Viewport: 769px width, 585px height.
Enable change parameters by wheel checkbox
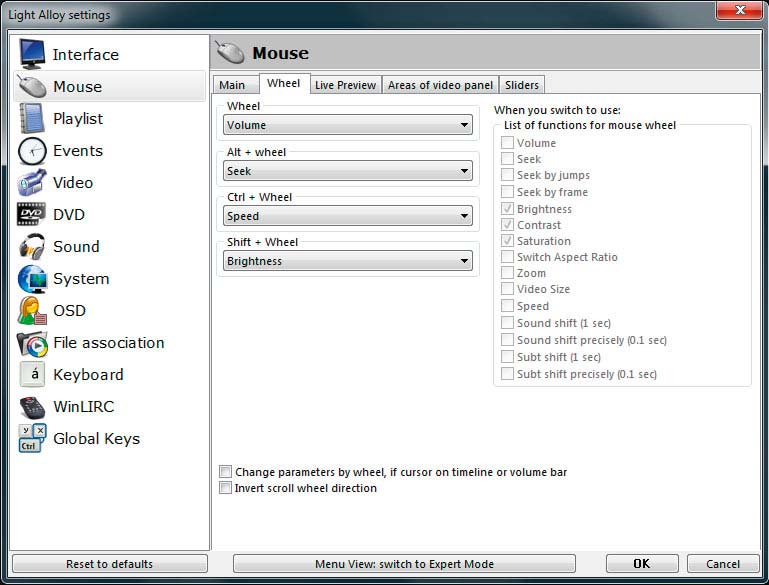click(x=225, y=472)
